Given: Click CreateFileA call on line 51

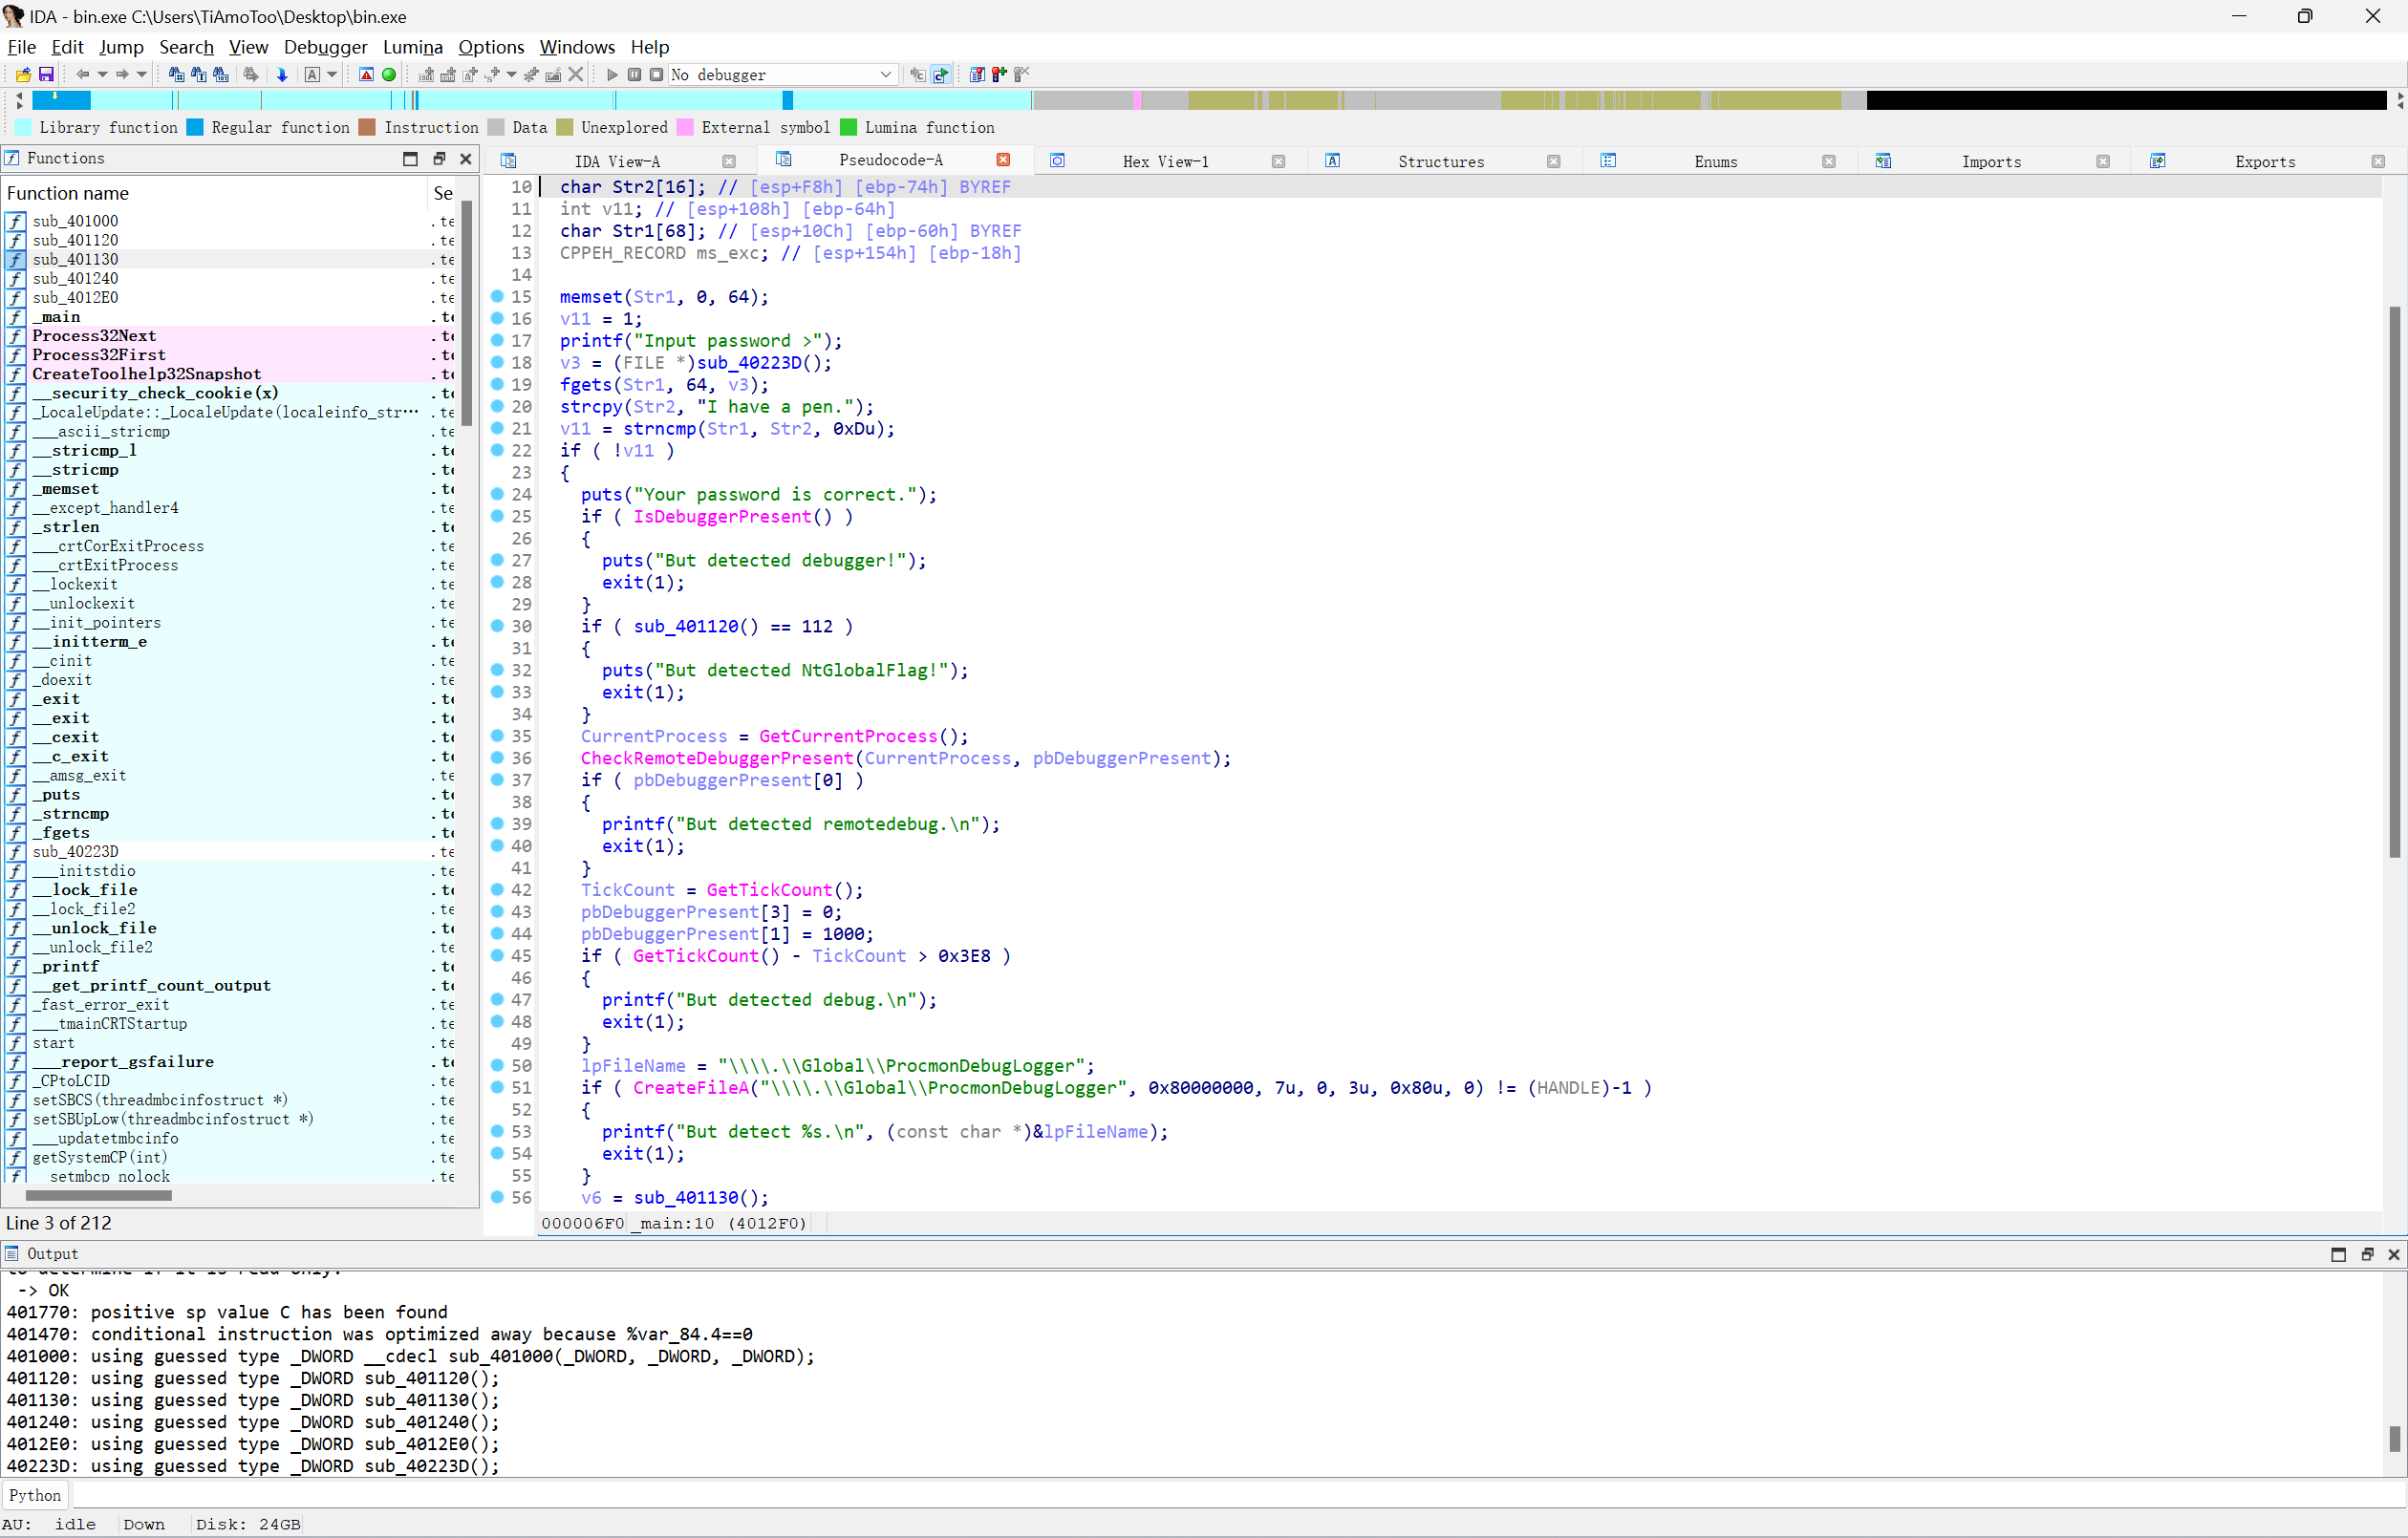Looking at the screenshot, I should 690,1088.
